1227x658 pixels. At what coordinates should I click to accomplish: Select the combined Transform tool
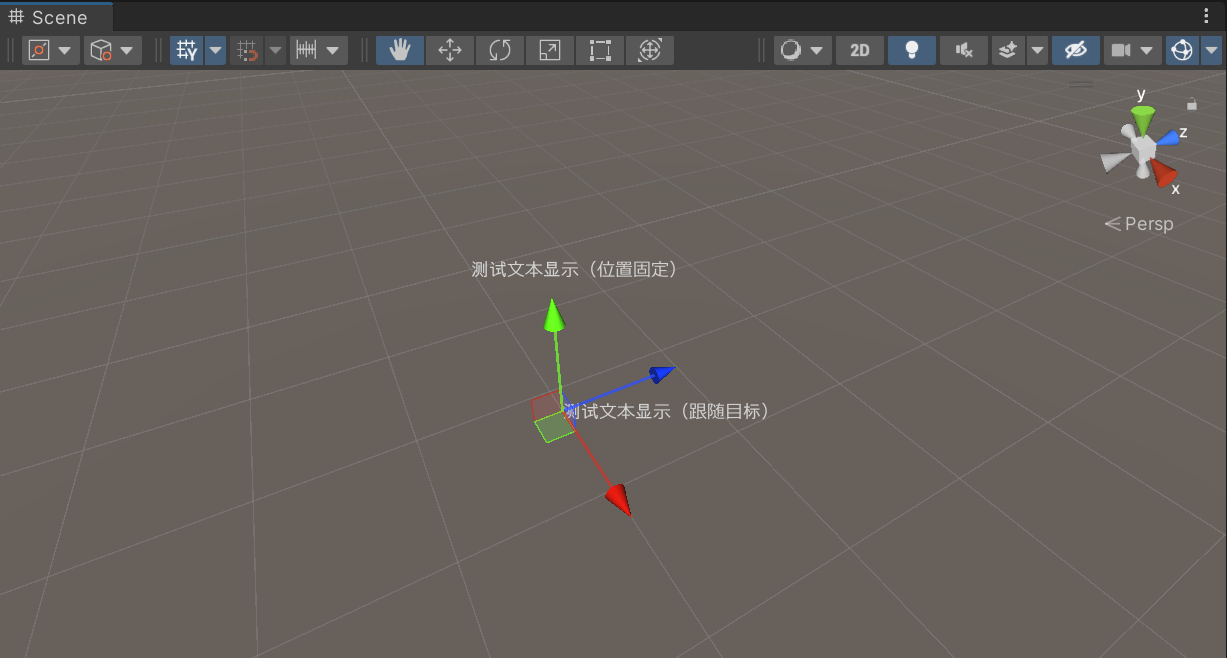(x=650, y=50)
